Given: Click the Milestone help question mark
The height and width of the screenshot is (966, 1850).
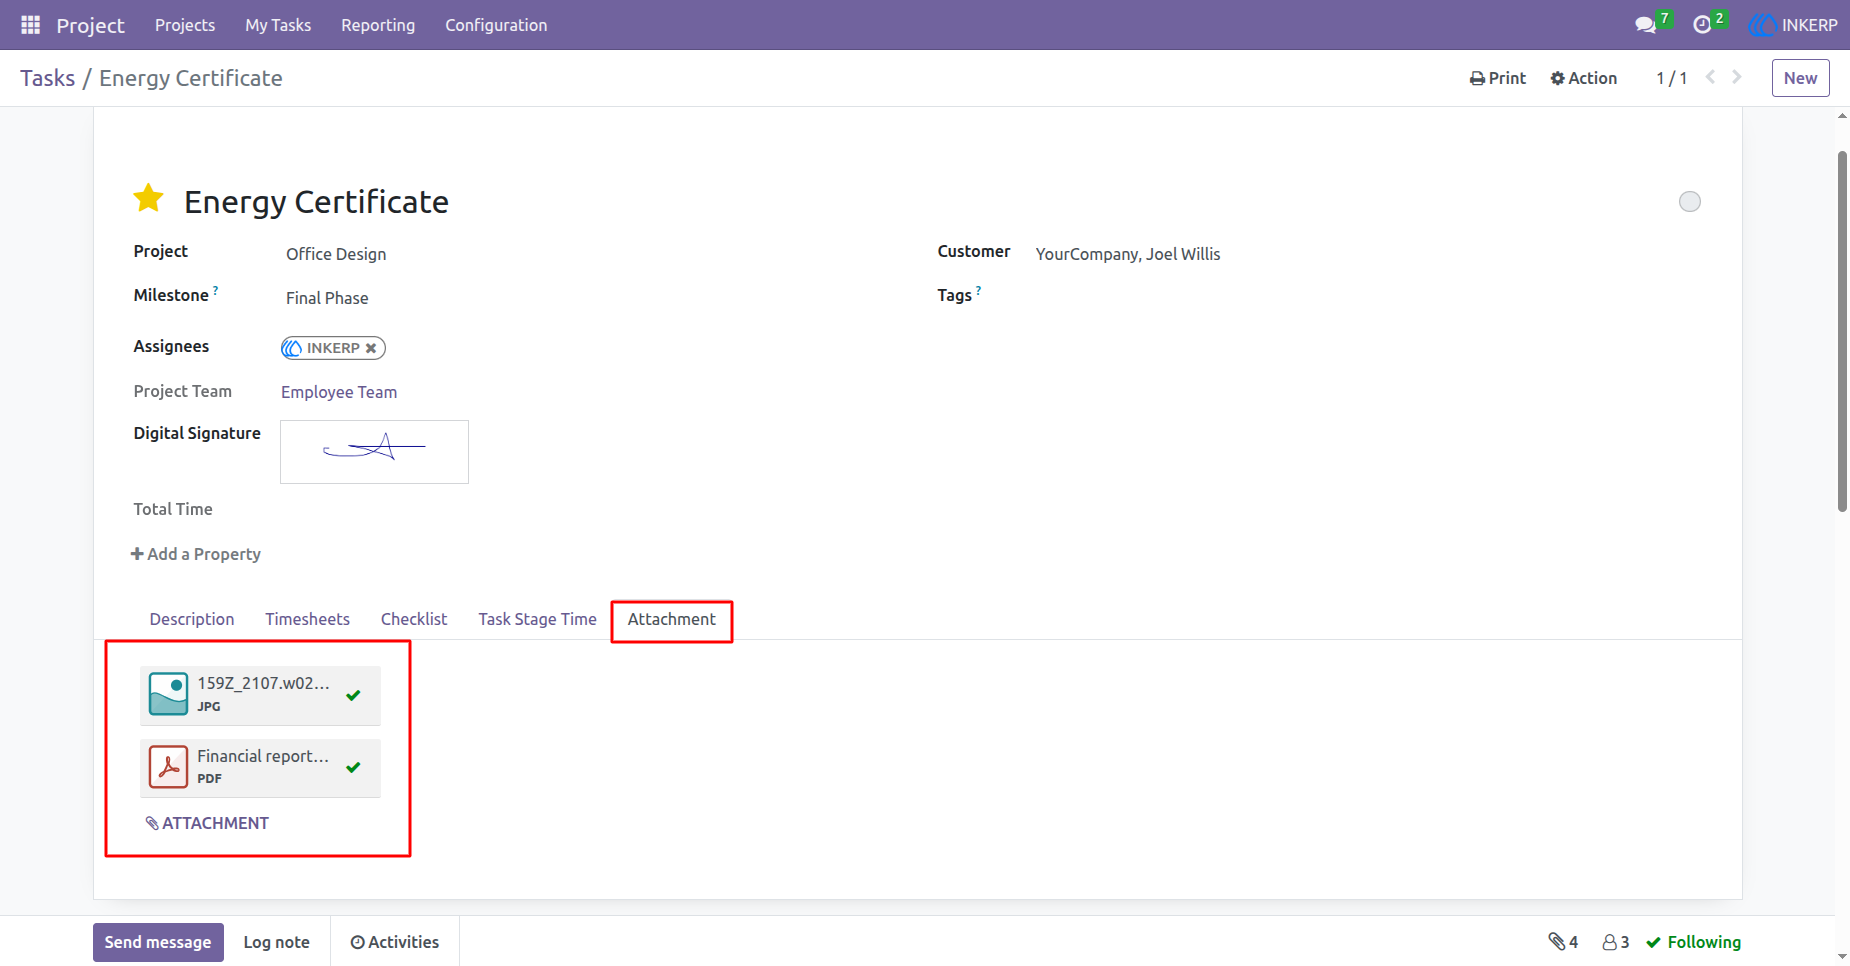Looking at the screenshot, I should click(215, 290).
